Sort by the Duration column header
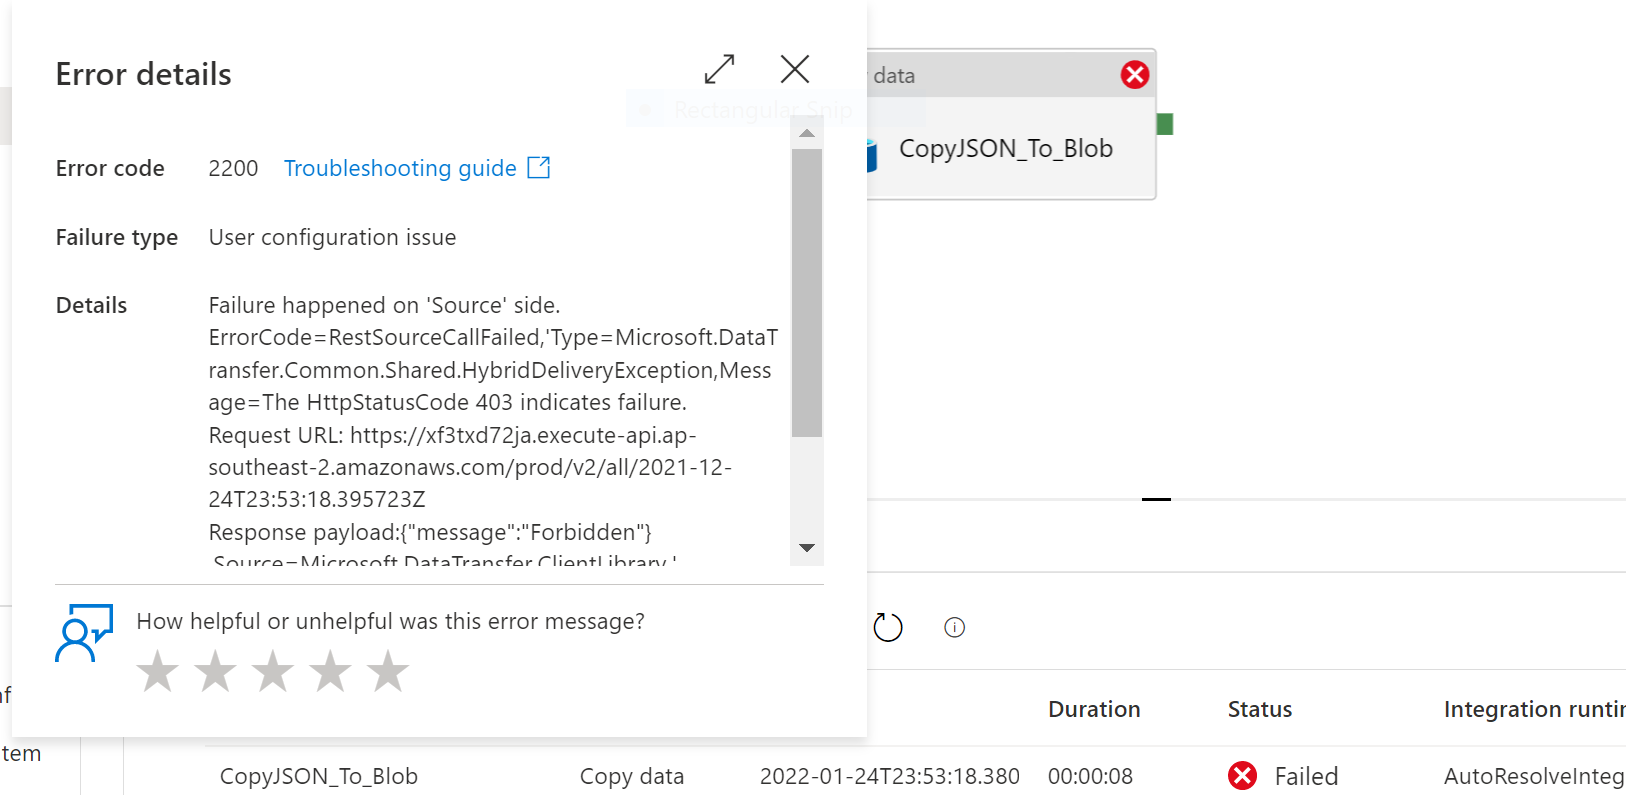The width and height of the screenshot is (1626, 795). coord(1094,709)
